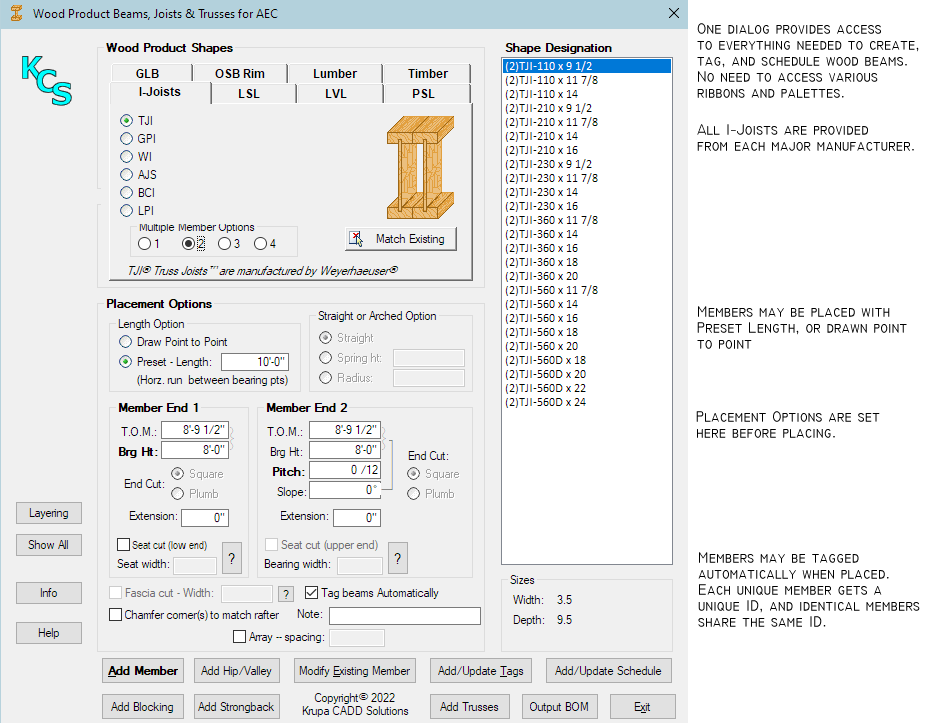
Task: Select the GPI radio button
Action: [127, 139]
